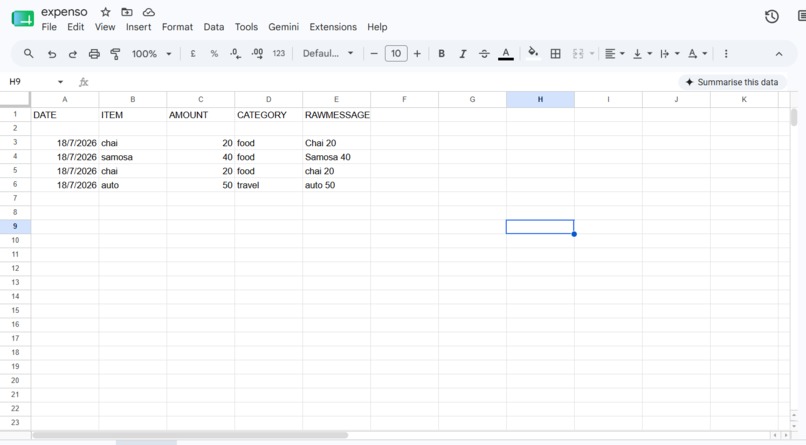Star the expenso document
The image size is (806, 445).
pyautogui.click(x=105, y=12)
